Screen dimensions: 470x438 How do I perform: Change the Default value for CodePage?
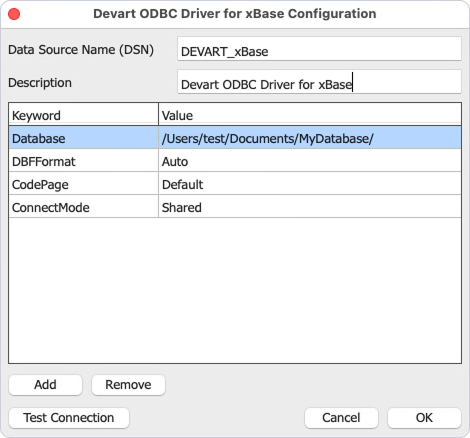pos(310,184)
